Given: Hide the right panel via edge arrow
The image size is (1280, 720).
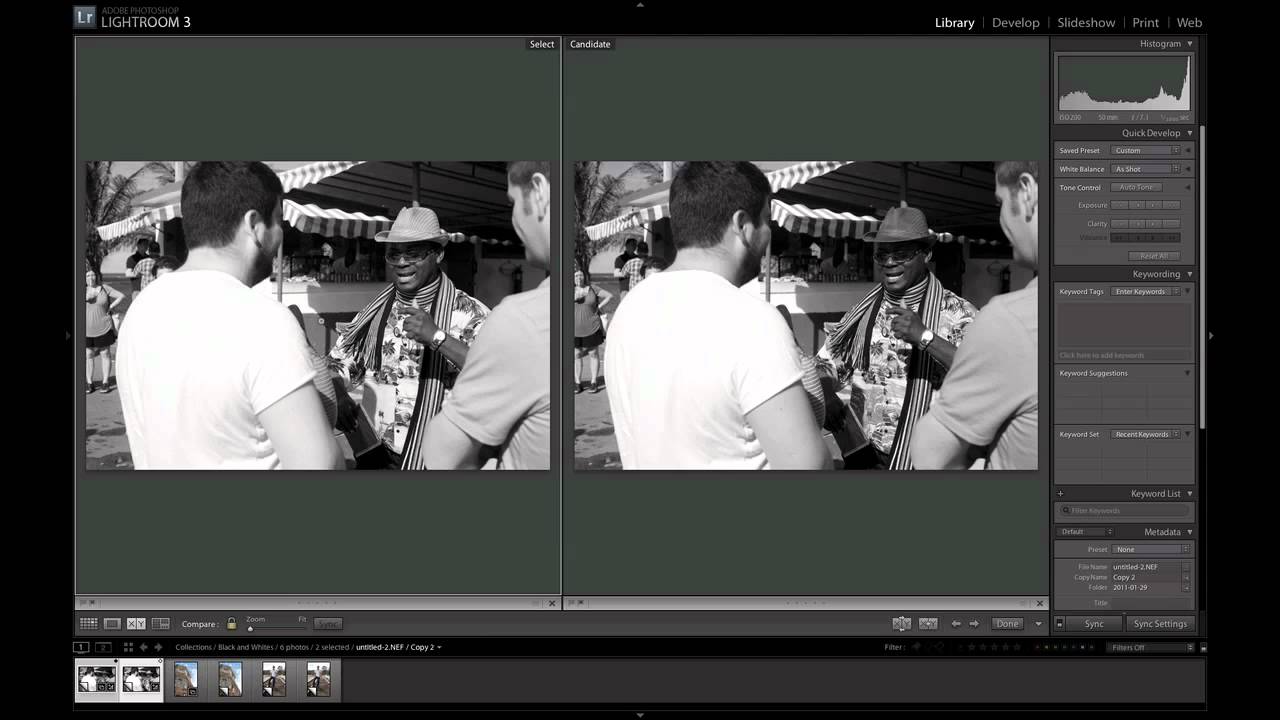Looking at the screenshot, I should click(1211, 336).
